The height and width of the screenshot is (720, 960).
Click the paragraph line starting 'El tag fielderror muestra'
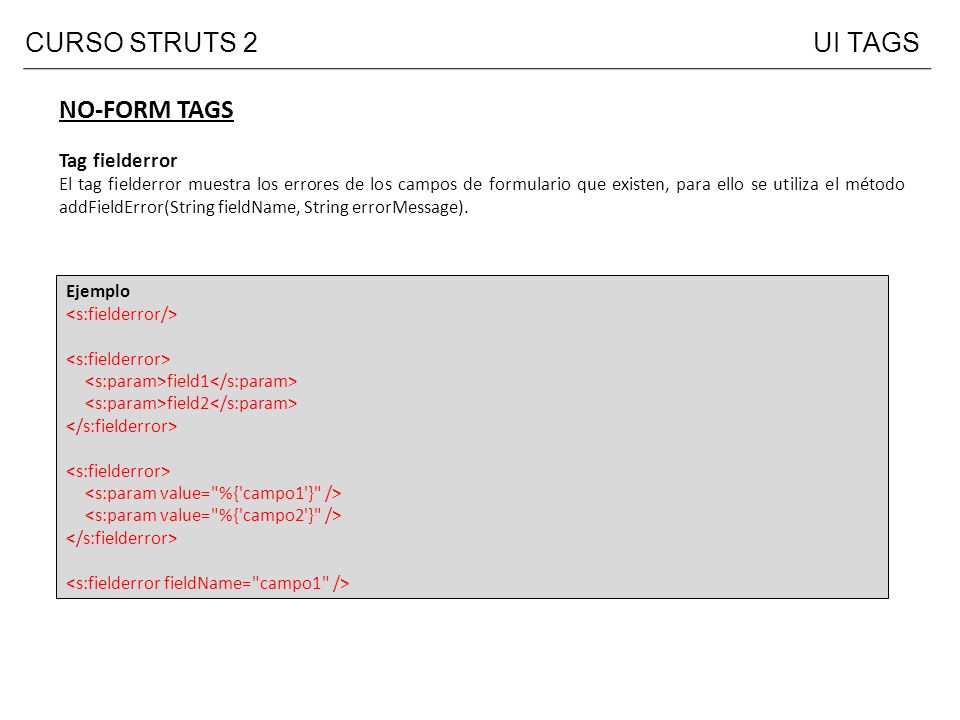coord(482,184)
